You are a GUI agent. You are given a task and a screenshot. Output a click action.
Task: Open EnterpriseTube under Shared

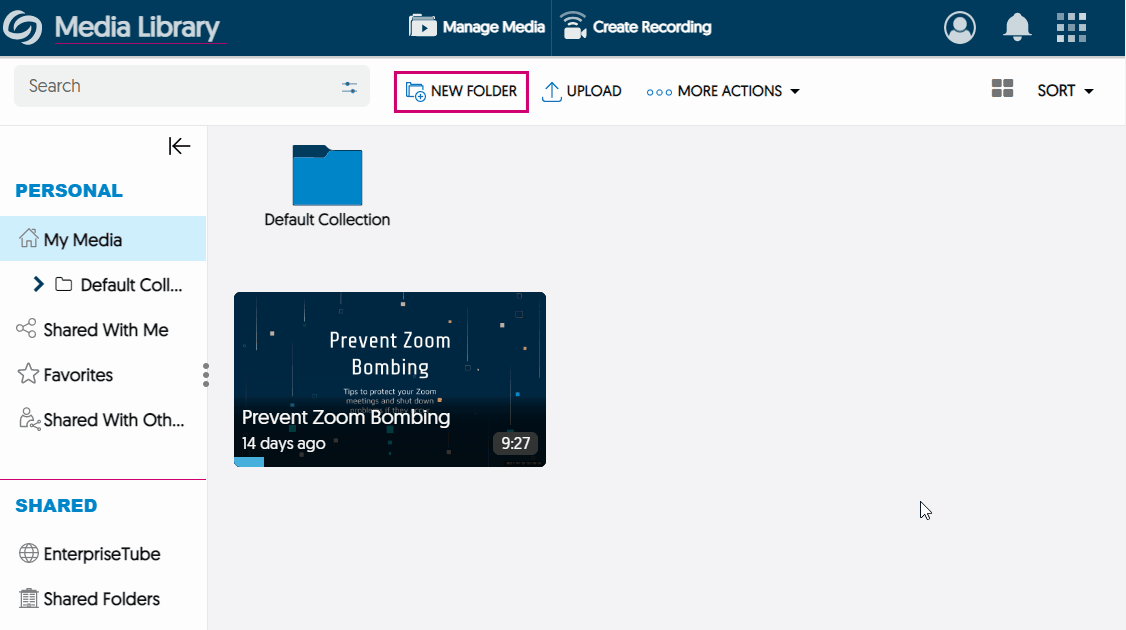click(101, 554)
